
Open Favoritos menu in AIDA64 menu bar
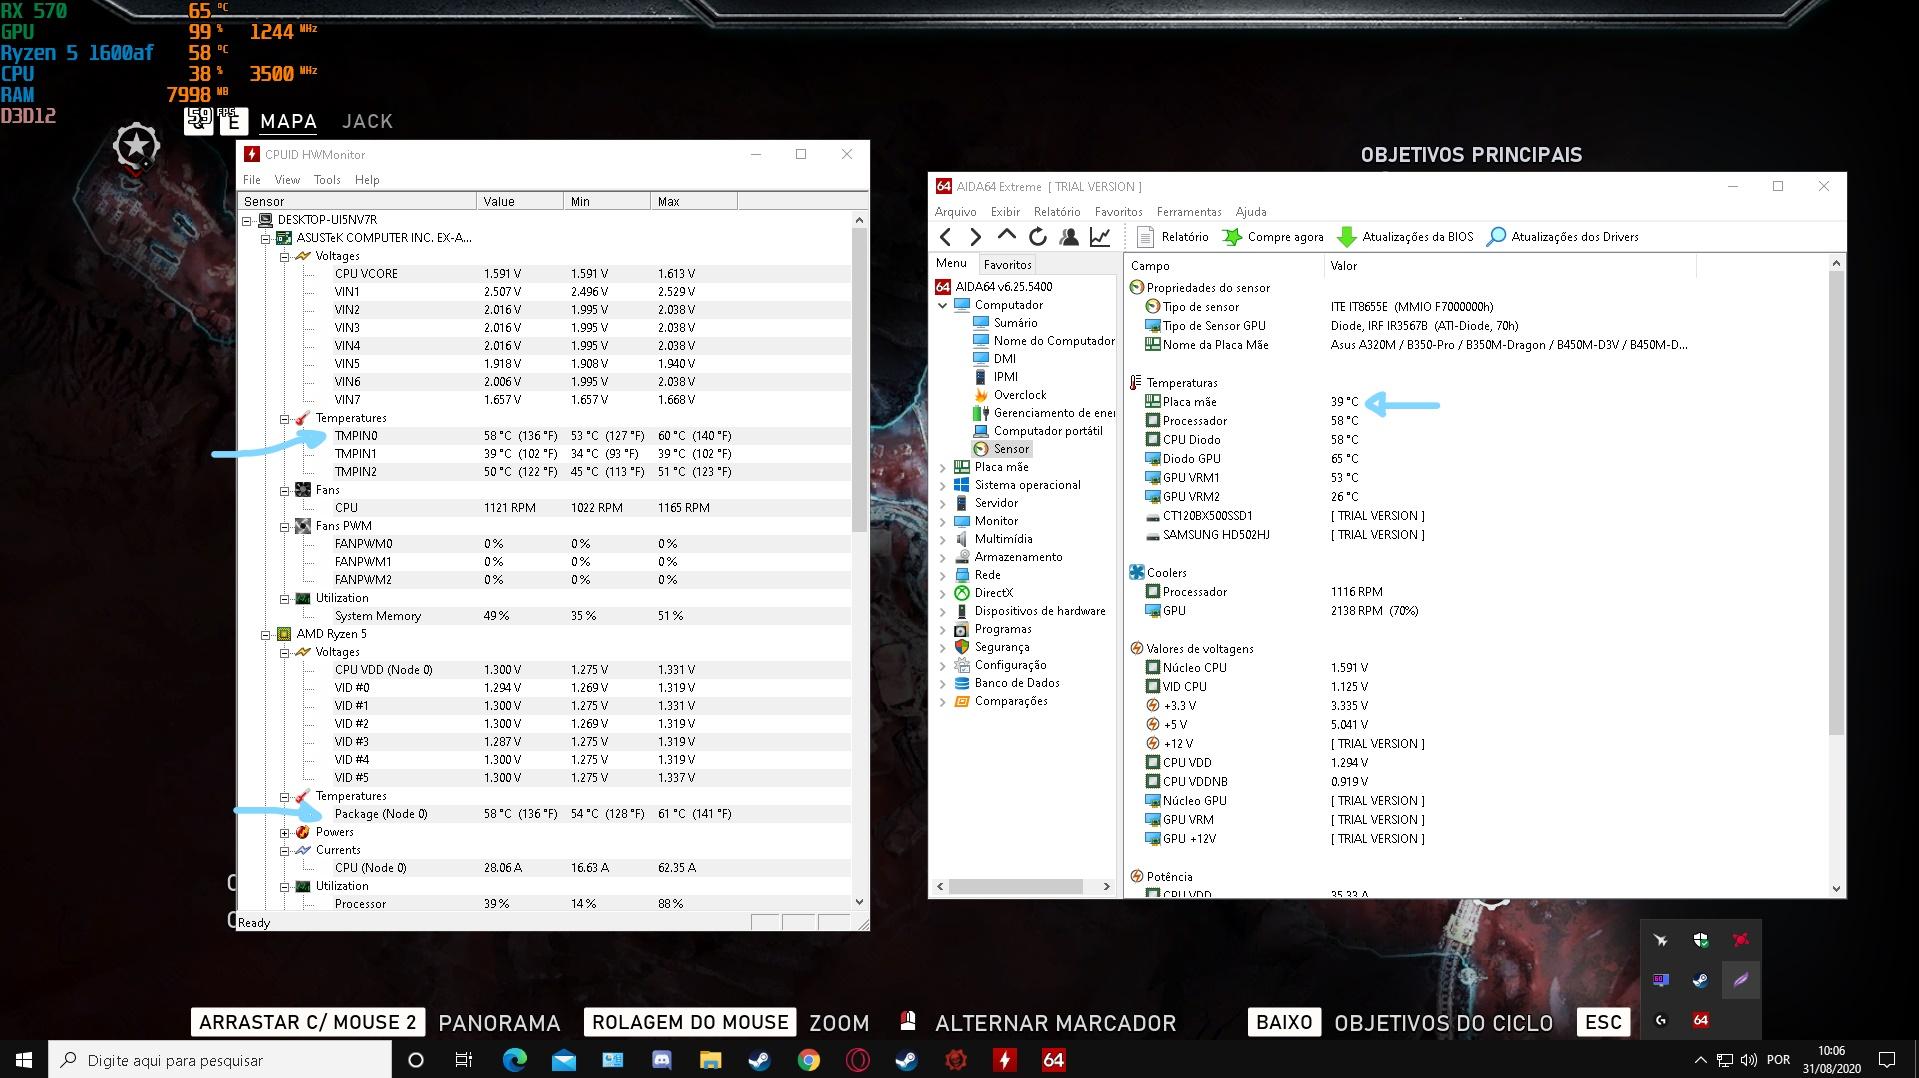pos(1118,212)
